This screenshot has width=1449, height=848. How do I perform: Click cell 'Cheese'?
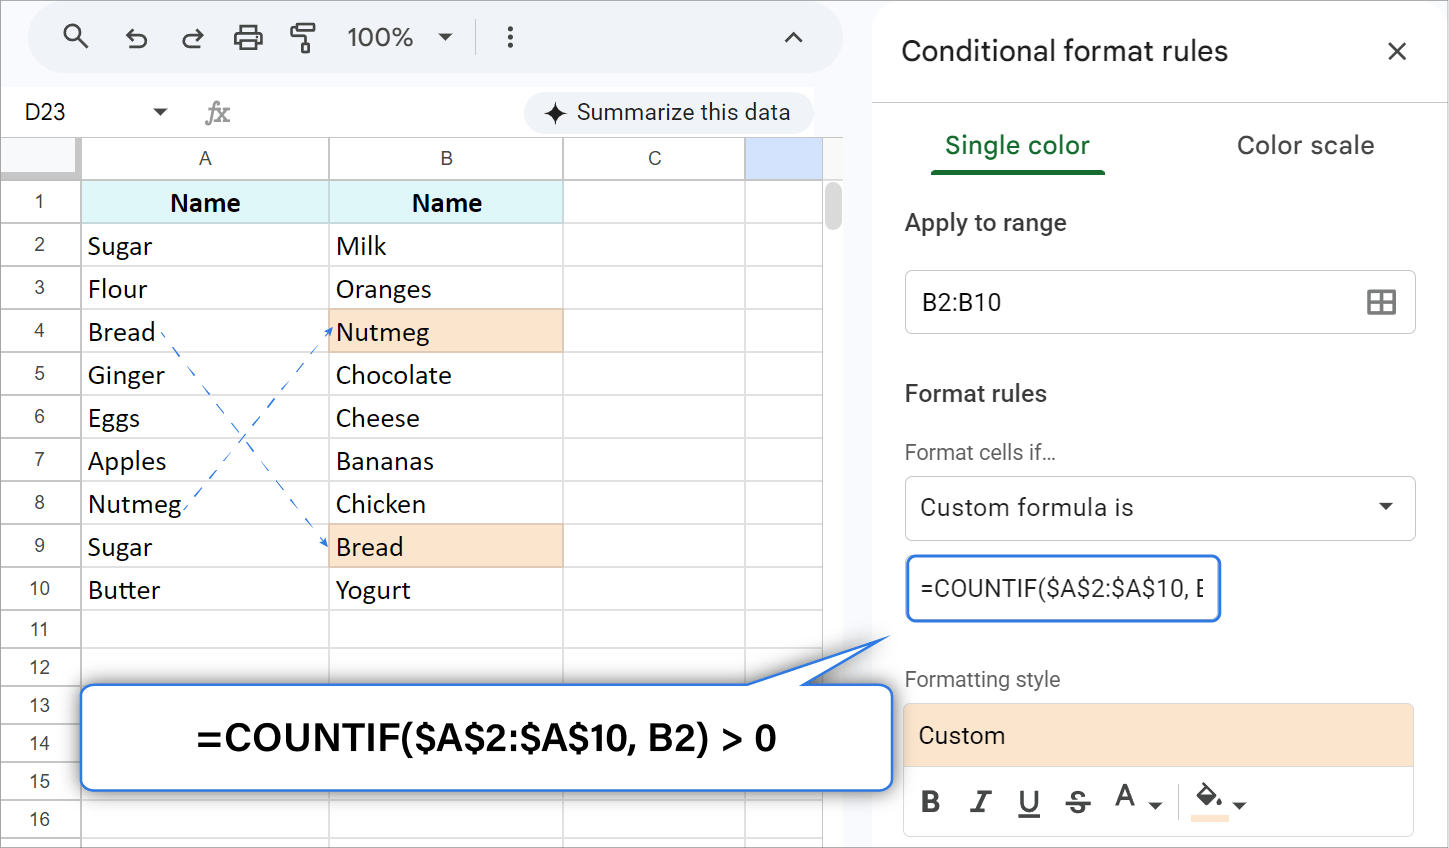click(446, 417)
